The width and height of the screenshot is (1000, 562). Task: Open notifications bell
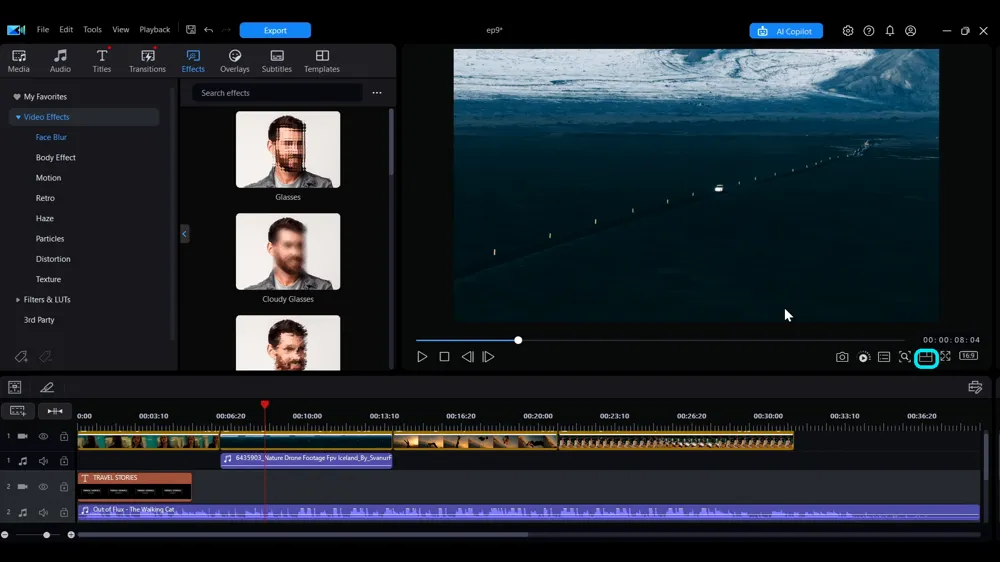(x=890, y=31)
